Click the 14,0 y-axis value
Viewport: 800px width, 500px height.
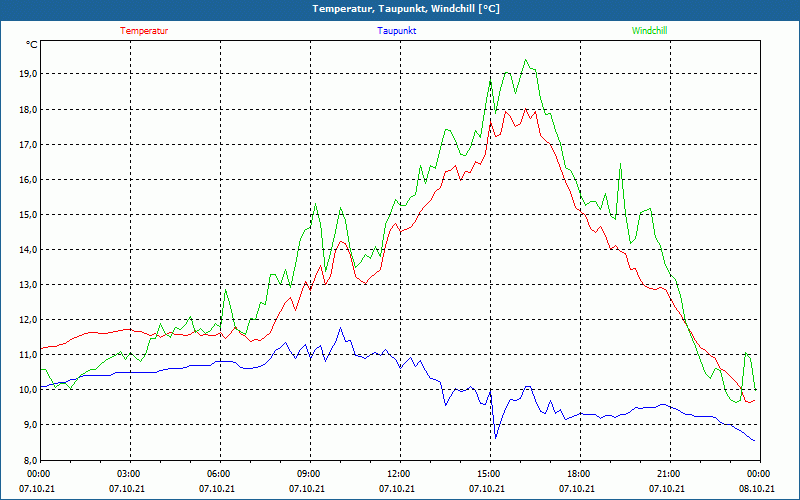click(29, 249)
